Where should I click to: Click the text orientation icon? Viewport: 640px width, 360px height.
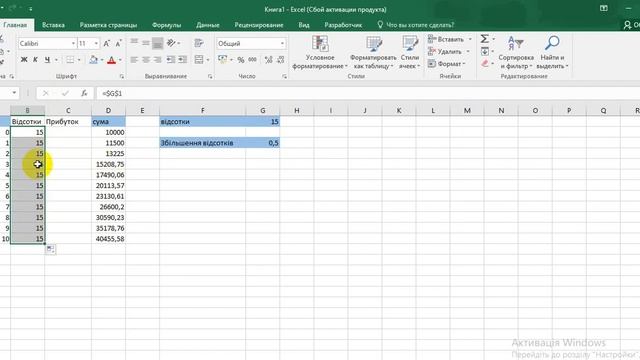coord(171,42)
